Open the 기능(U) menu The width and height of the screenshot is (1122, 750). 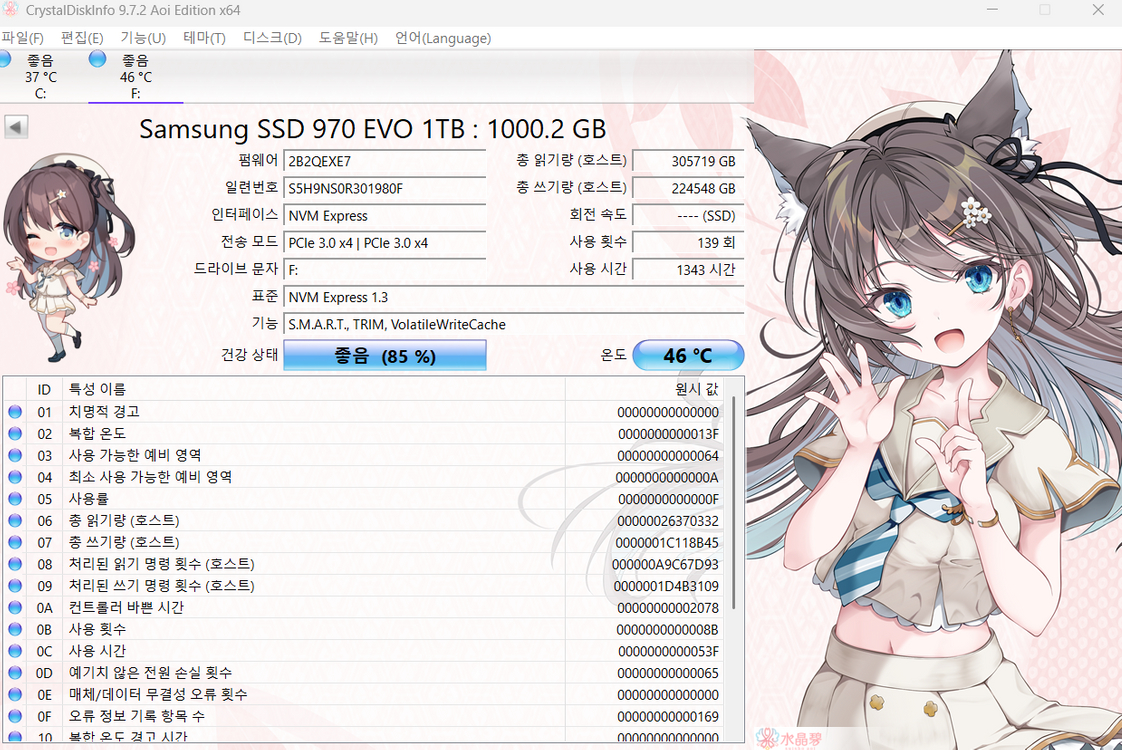point(139,38)
